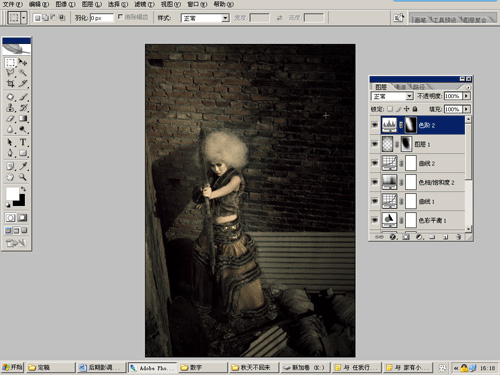The width and height of the screenshot is (500, 375).
Task: Open the 秋天不回来 folder taskbar button
Action: (x=254, y=368)
